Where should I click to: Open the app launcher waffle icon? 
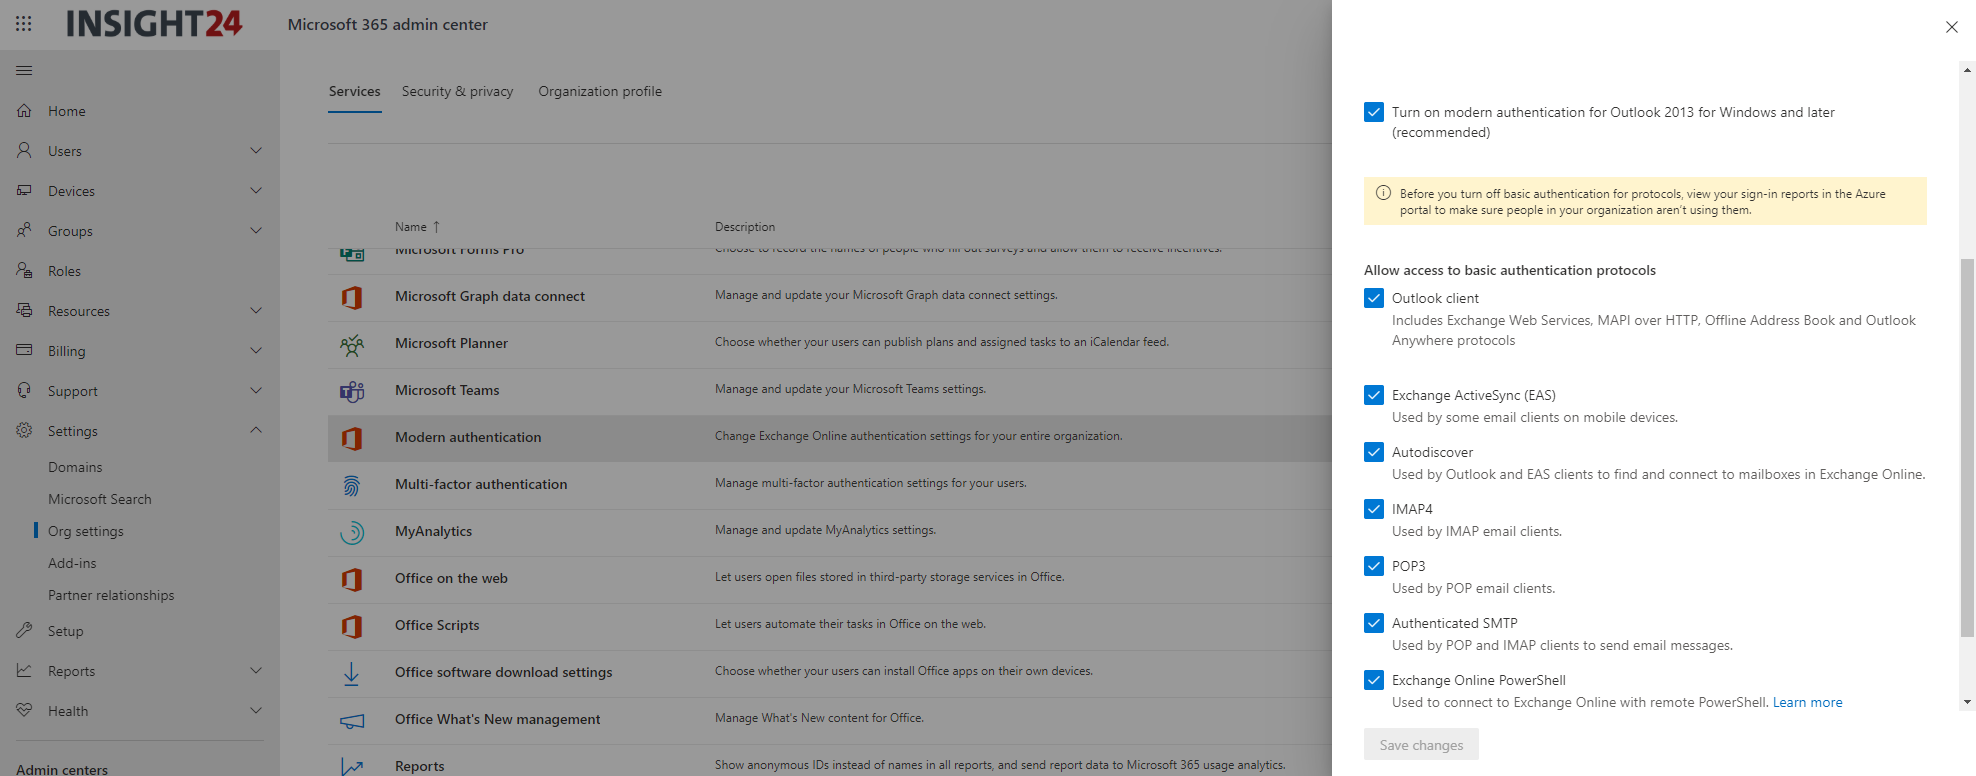24,23
